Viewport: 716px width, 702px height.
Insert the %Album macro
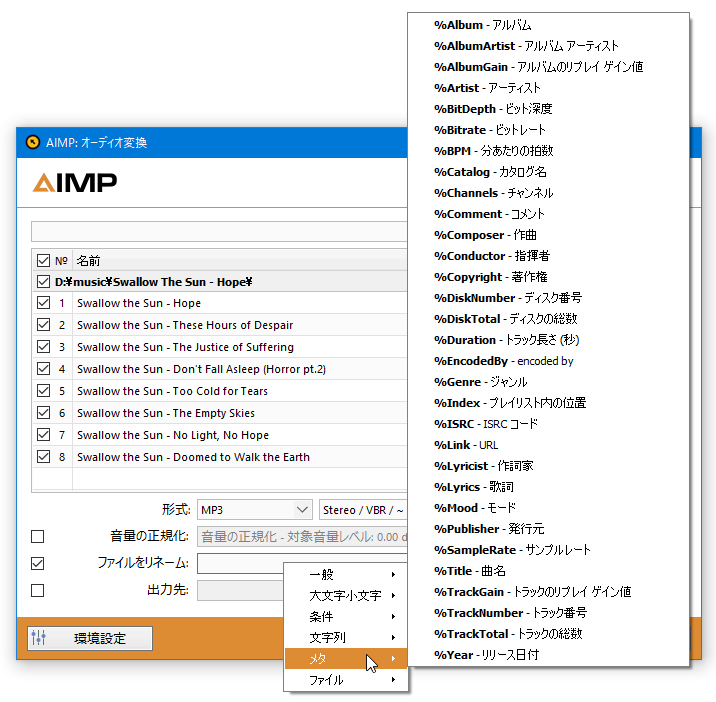[548, 25]
